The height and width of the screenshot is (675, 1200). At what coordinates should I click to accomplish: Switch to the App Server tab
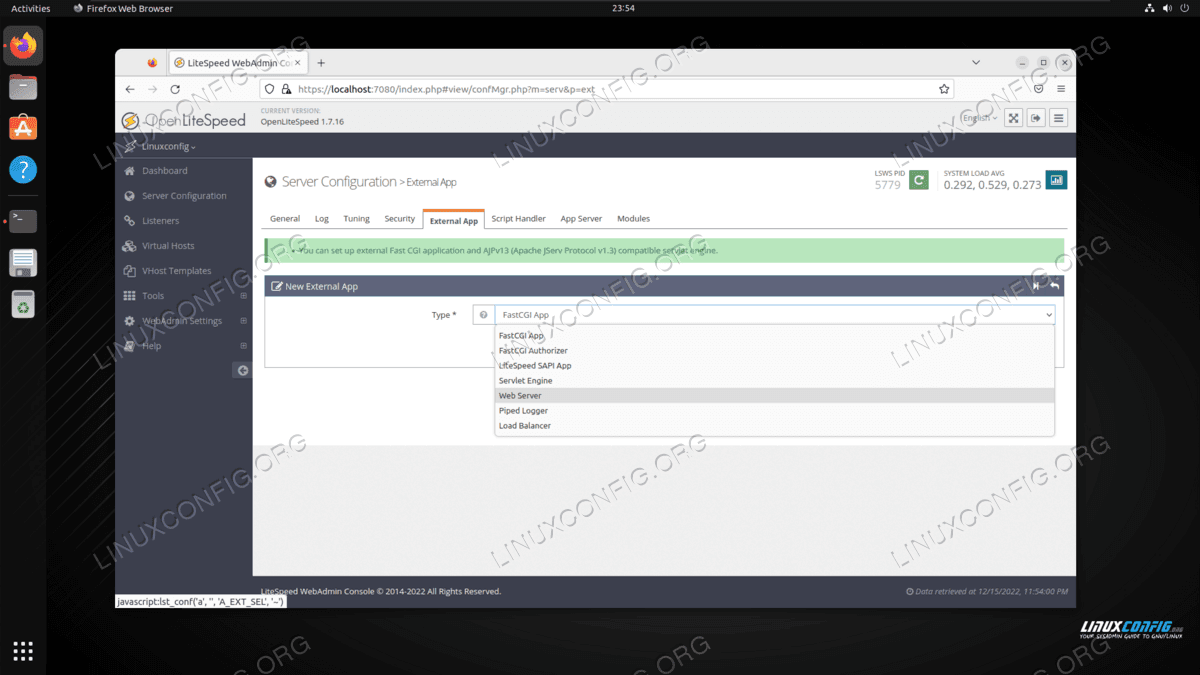(581, 219)
